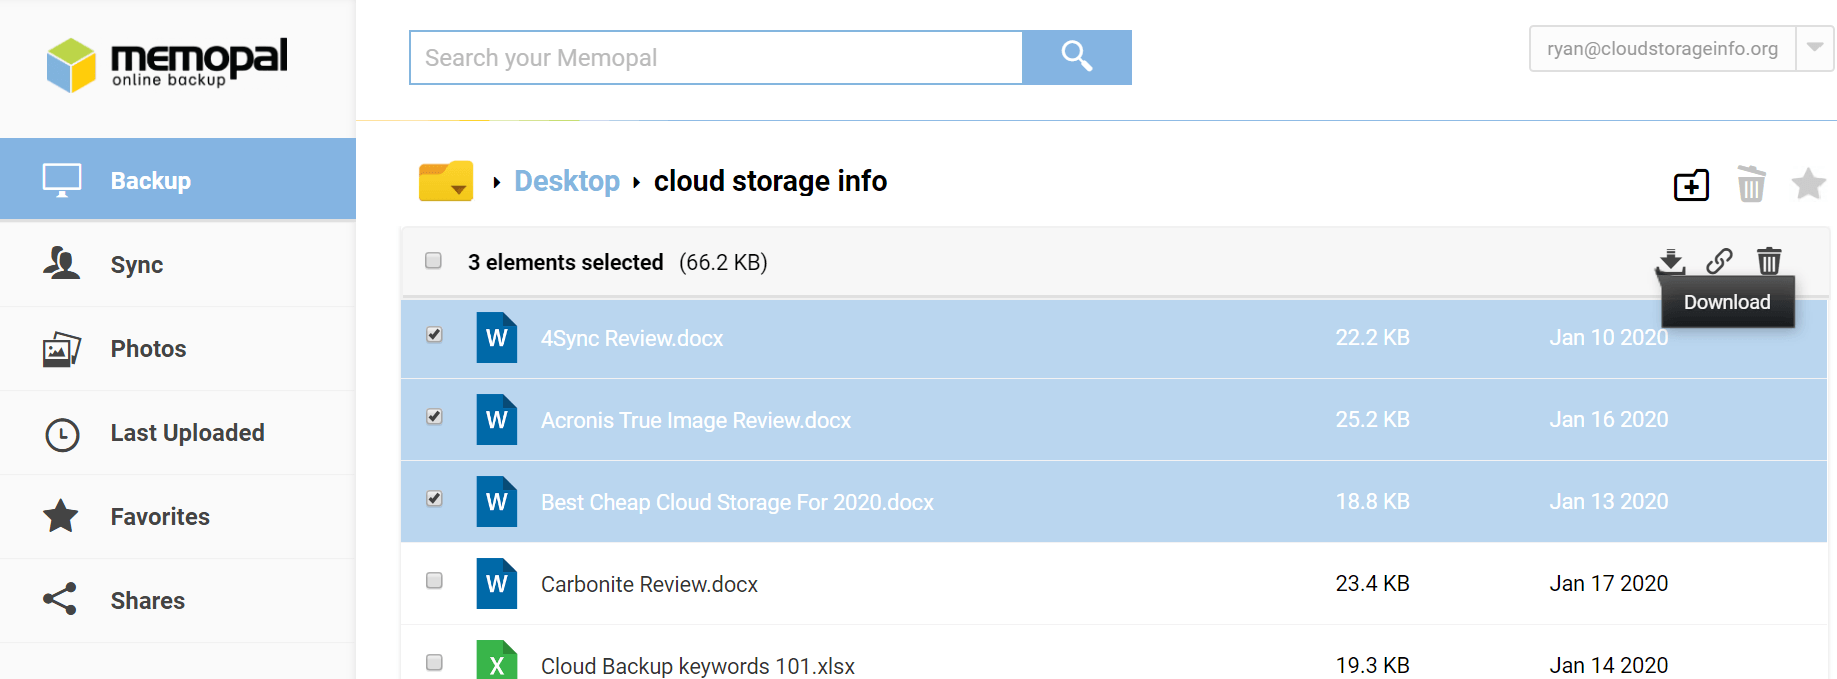Toggle the select-all checkbox in header row
This screenshot has width=1837, height=679.
click(x=433, y=261)
